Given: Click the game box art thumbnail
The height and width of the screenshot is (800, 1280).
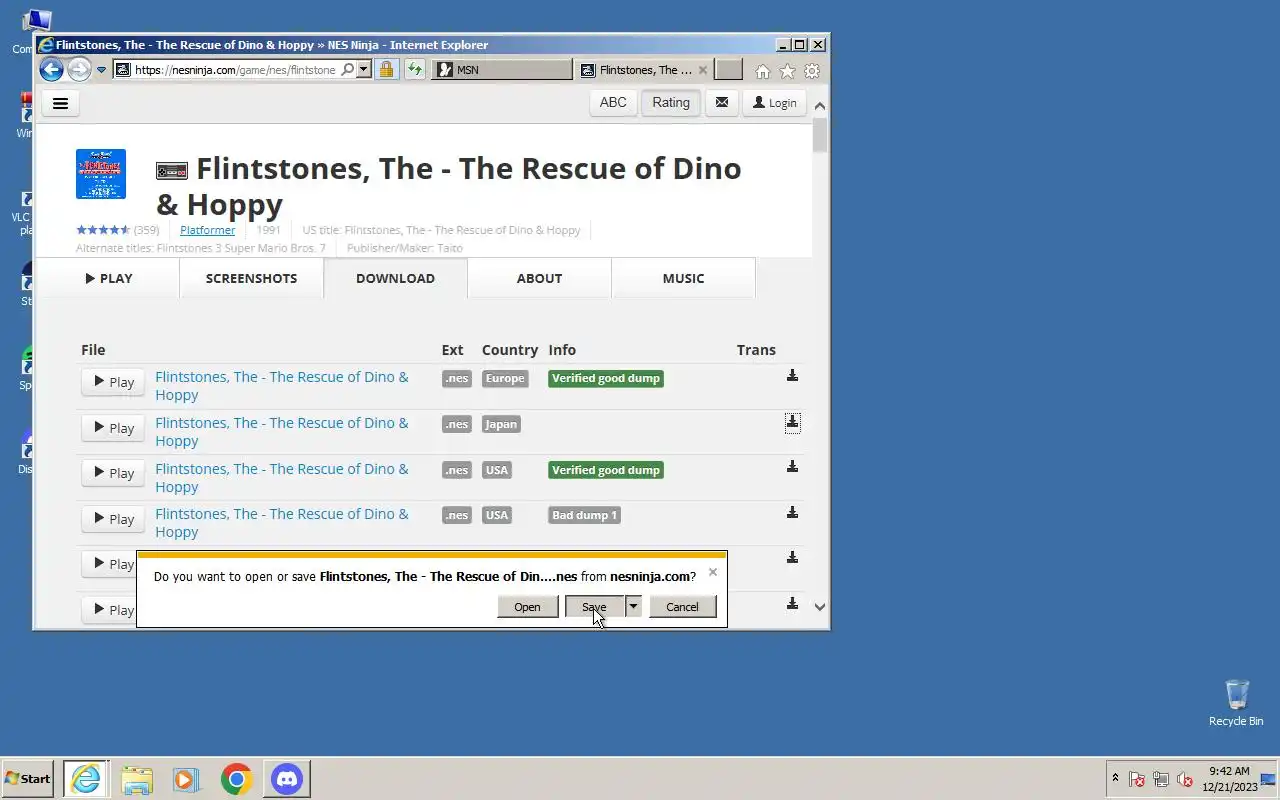Looking at the screenshot, I should 101,174.
